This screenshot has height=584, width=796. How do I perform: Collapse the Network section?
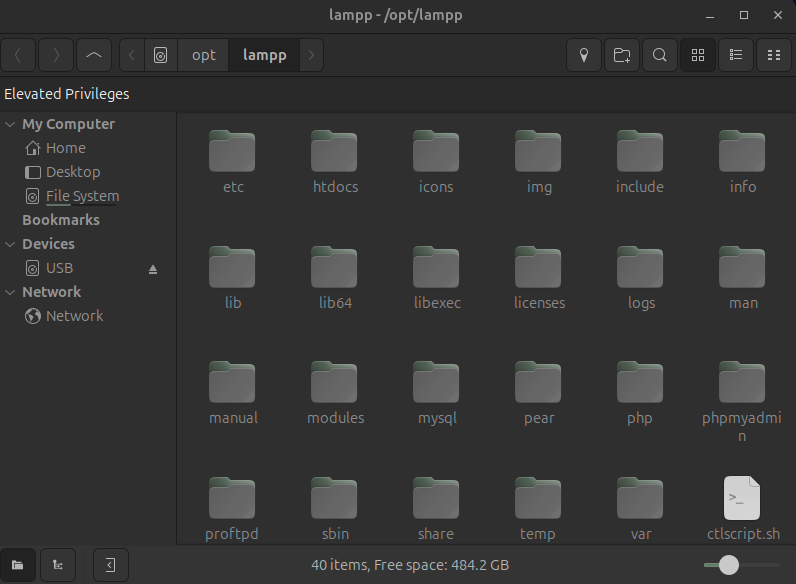click(10, 292)
